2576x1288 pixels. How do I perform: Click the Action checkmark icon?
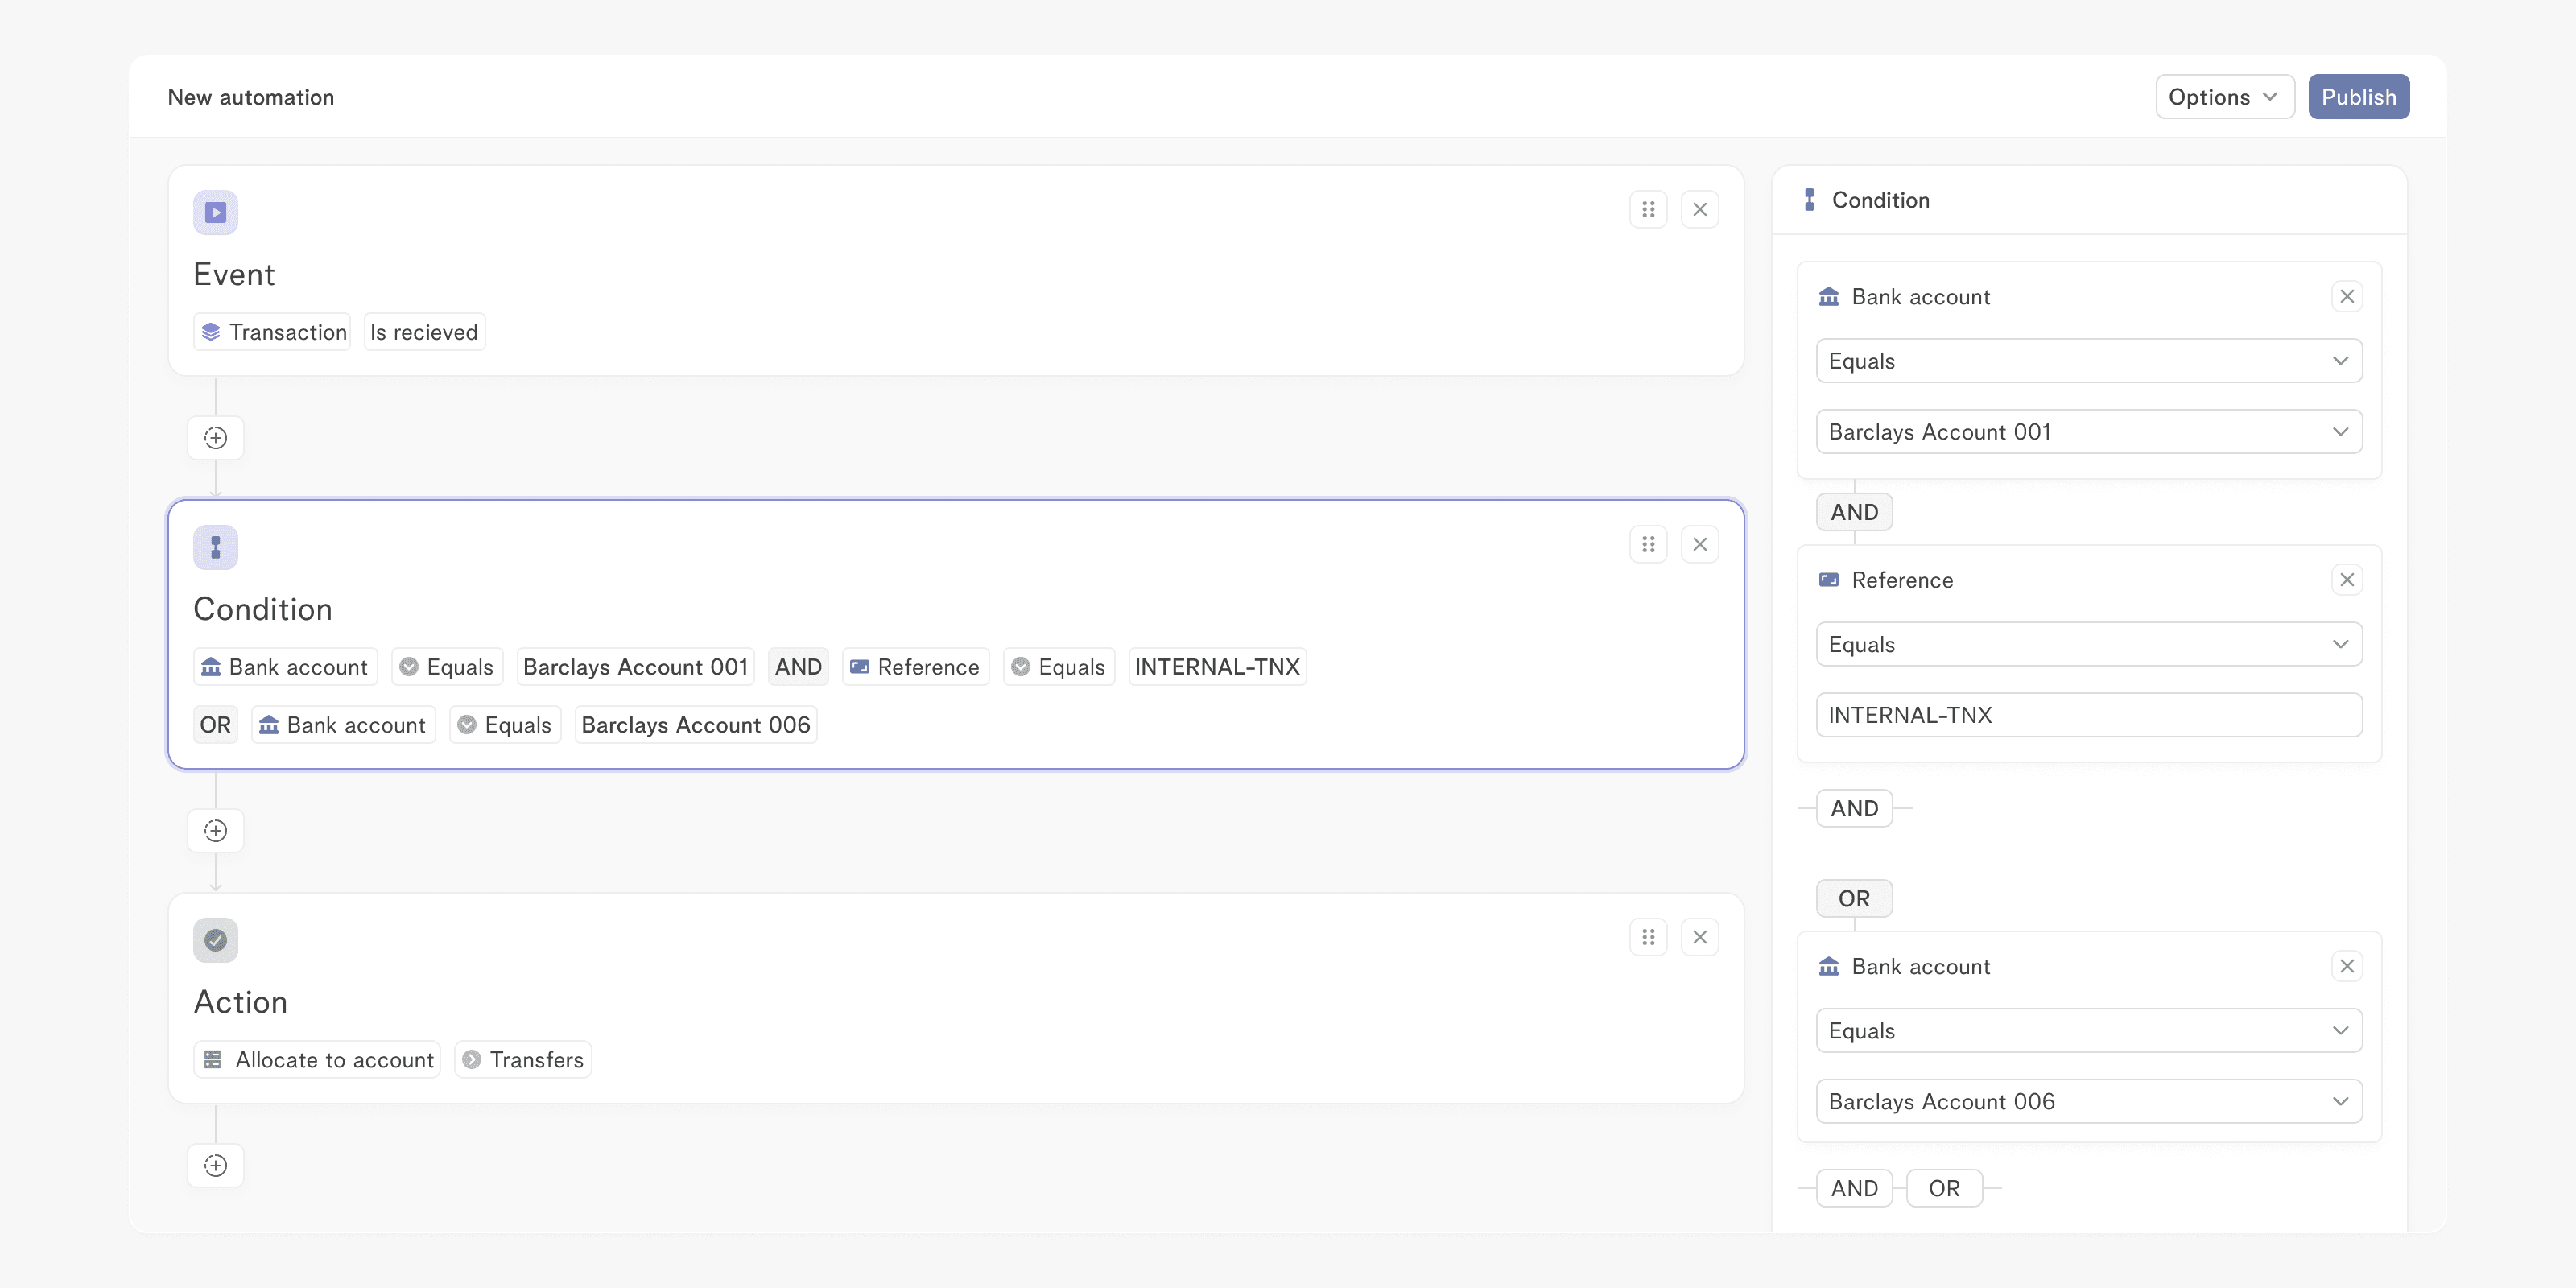[x=215, y=940]
